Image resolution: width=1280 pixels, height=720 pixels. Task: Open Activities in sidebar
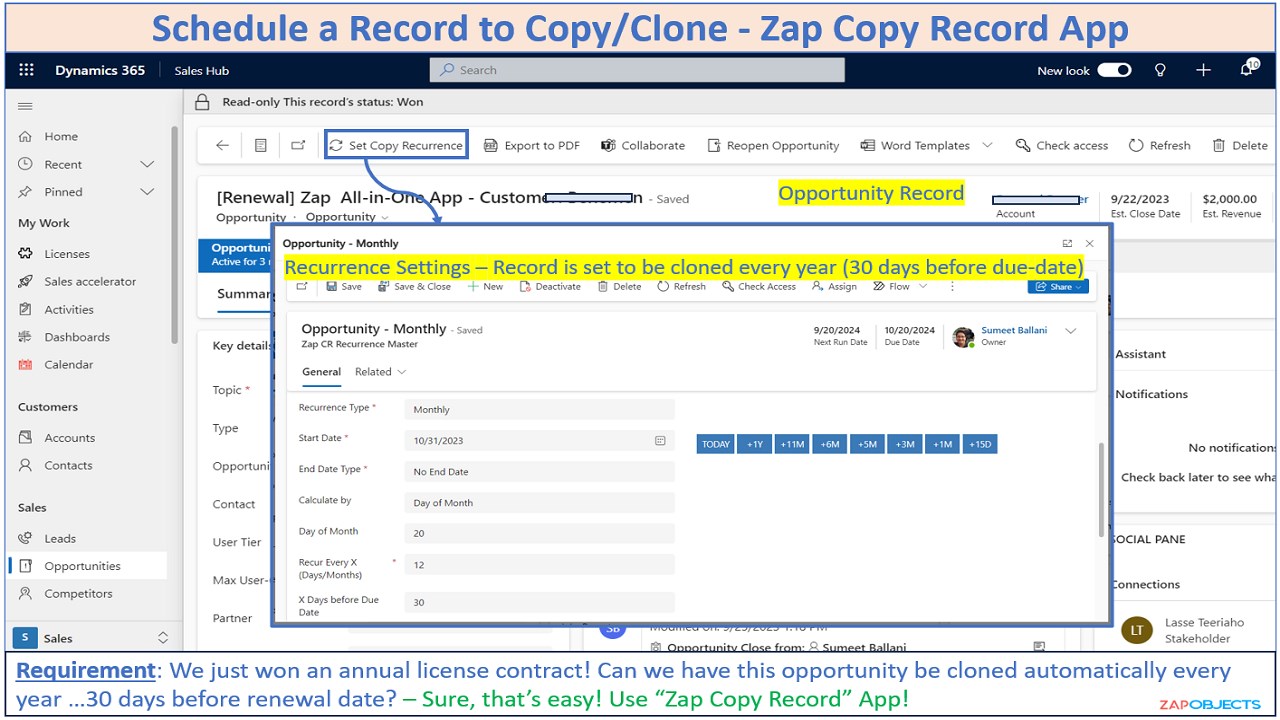pyautogui.click(x=69, y=310)
